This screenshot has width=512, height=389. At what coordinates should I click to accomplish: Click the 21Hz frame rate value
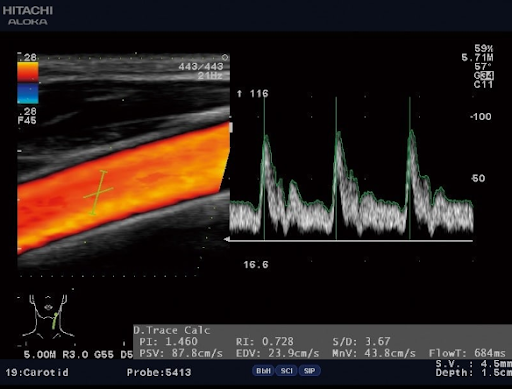[210, 76]
